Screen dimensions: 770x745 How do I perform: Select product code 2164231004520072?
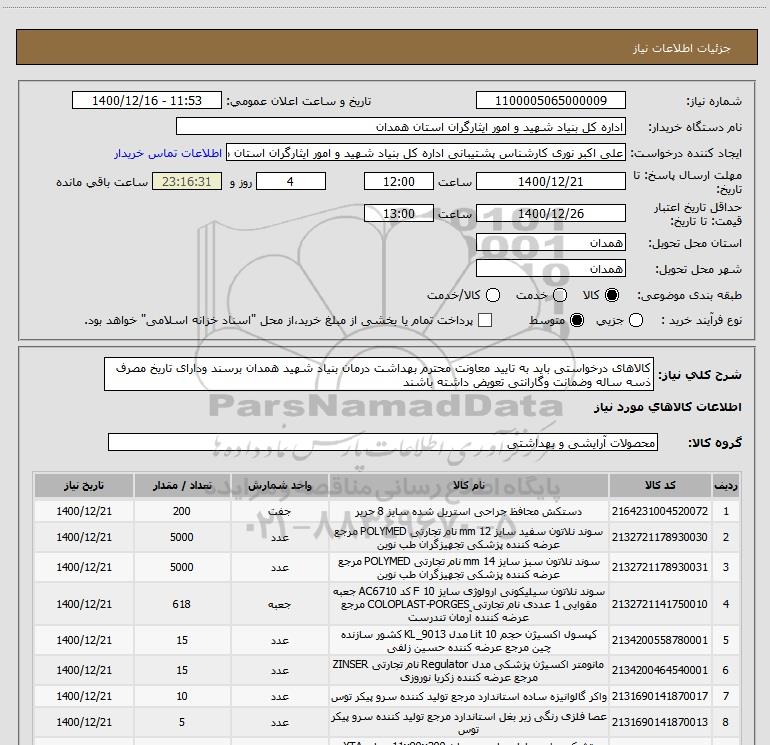pyautogui.click(x=660, y=511)
